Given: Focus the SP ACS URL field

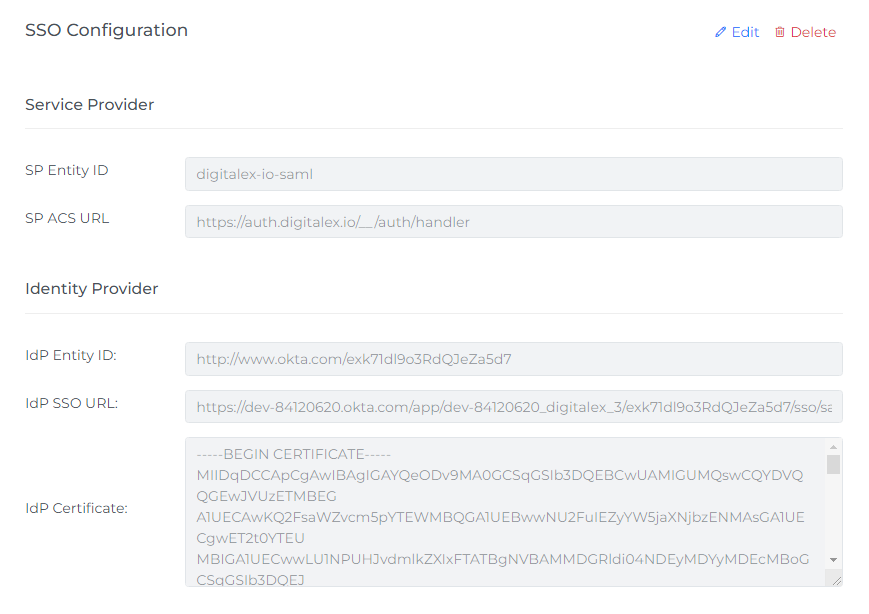Looking at the screenshot, I should point(513,222).
